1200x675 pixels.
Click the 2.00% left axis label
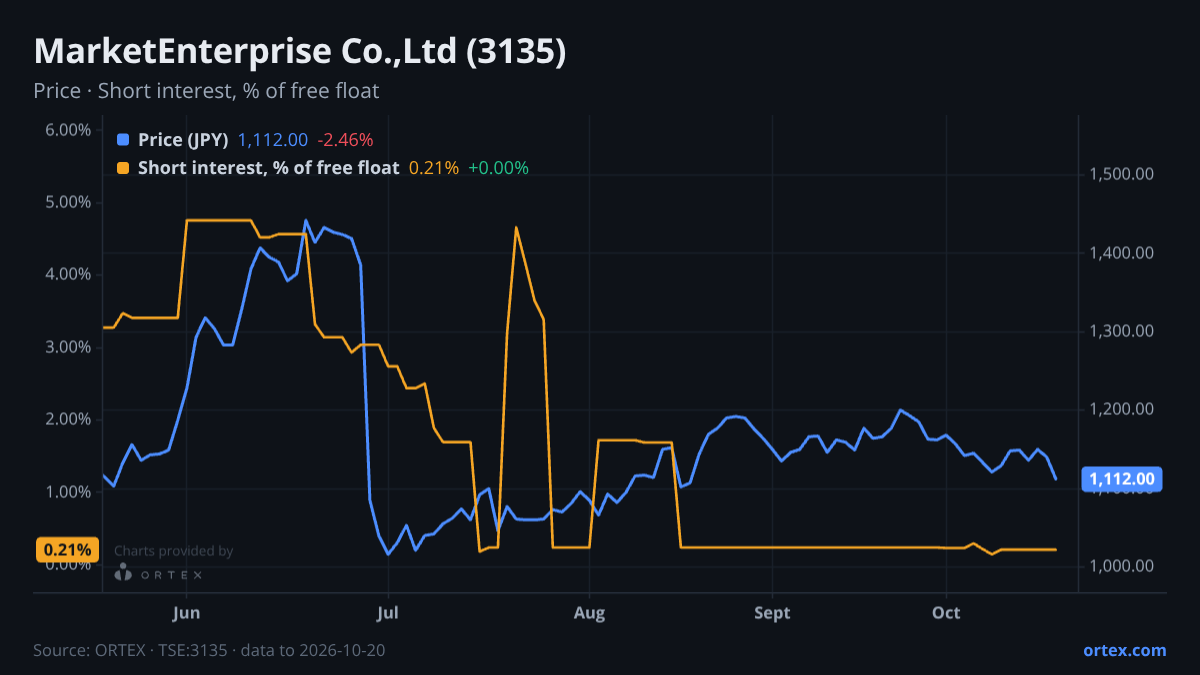pos(68,420)
